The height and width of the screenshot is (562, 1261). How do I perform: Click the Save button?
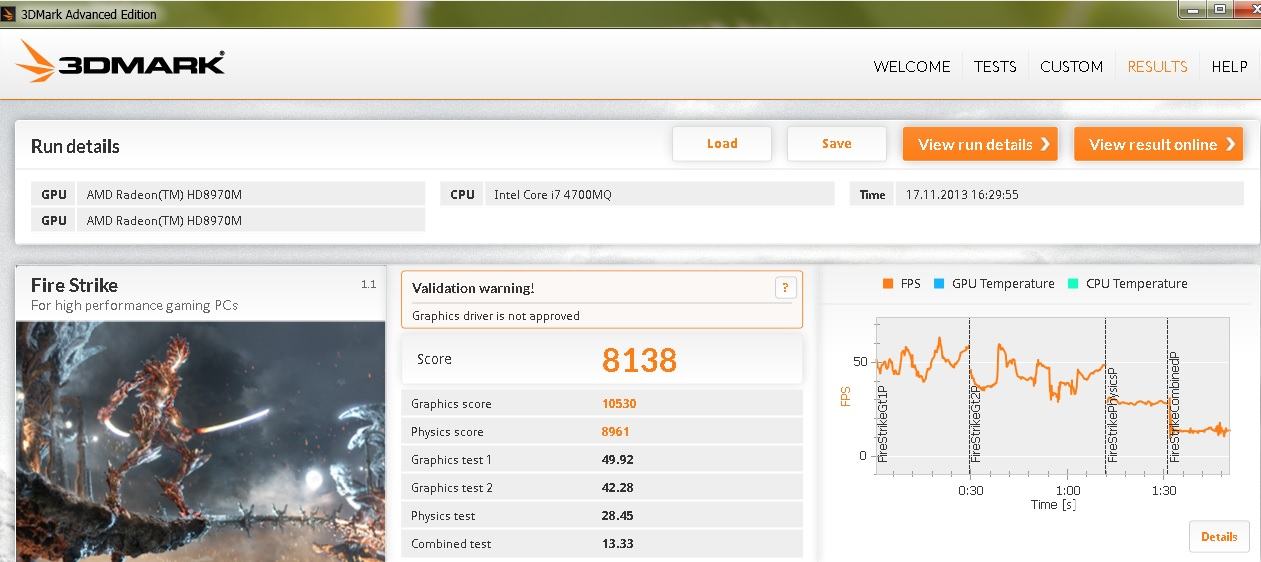[x=837, y=144]
